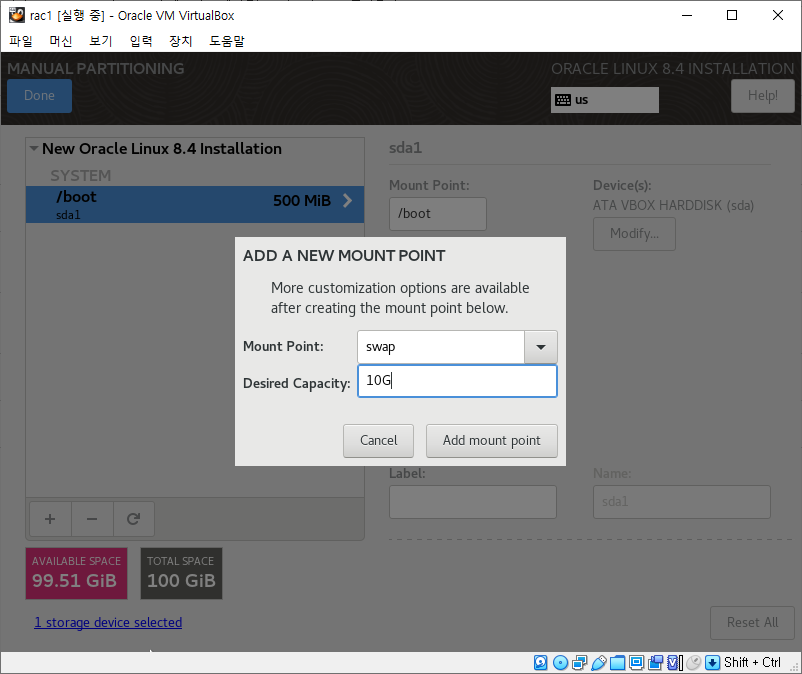This screenshot has width=802, height=674.
Task: Click the Label: field caption
Action: (407, 474)
